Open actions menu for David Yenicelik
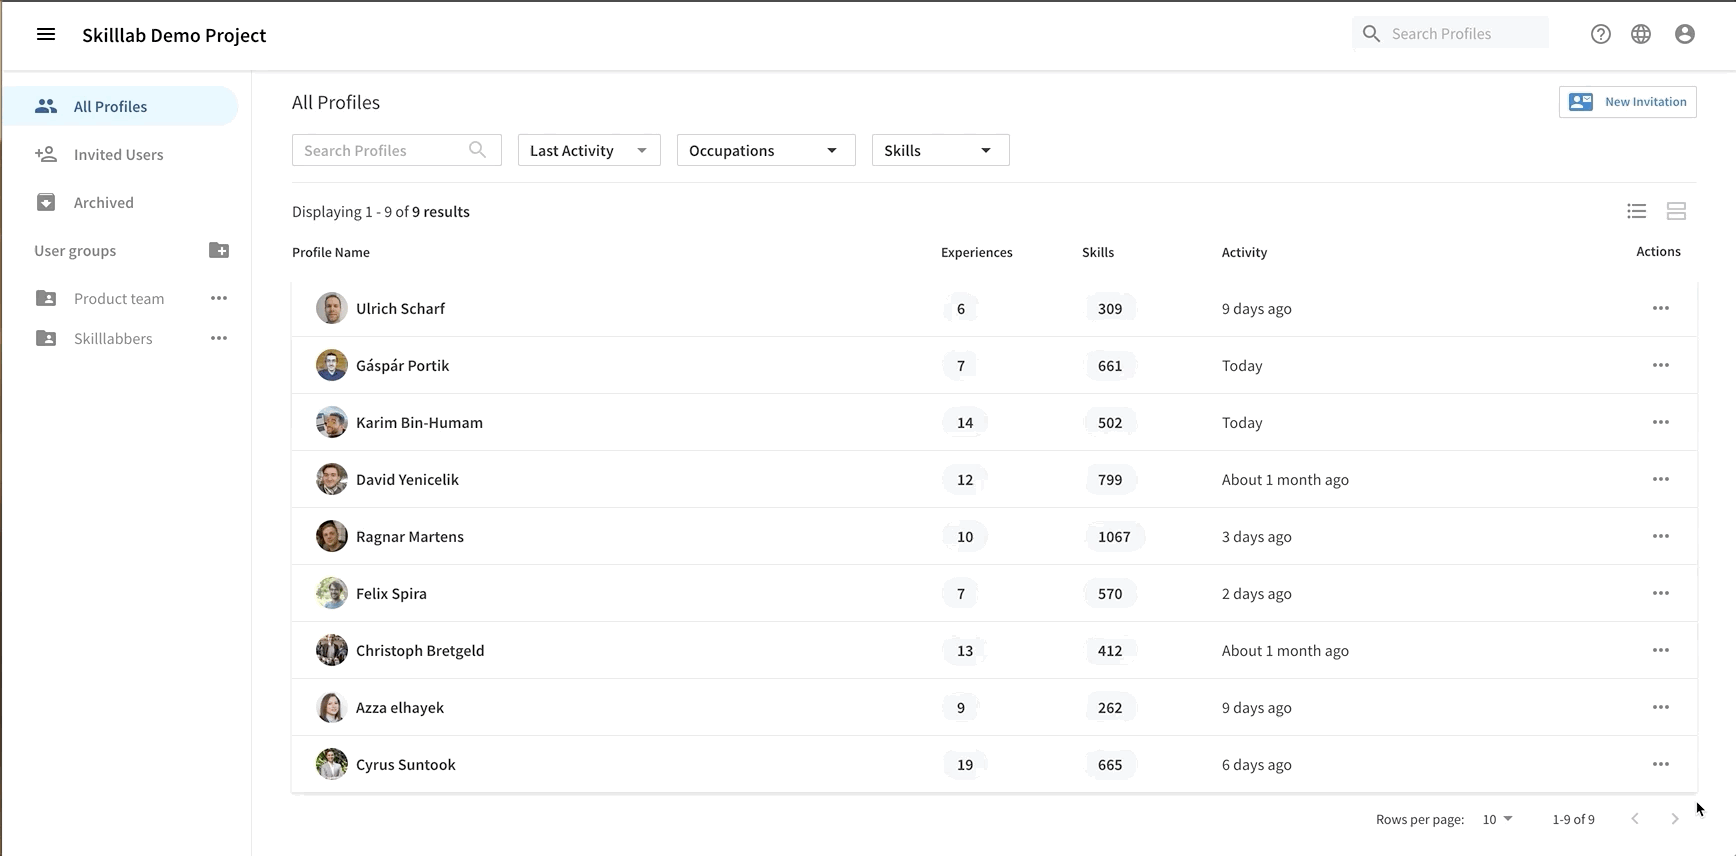This screenshot has height=856, width=1736. pos(1661,479)
